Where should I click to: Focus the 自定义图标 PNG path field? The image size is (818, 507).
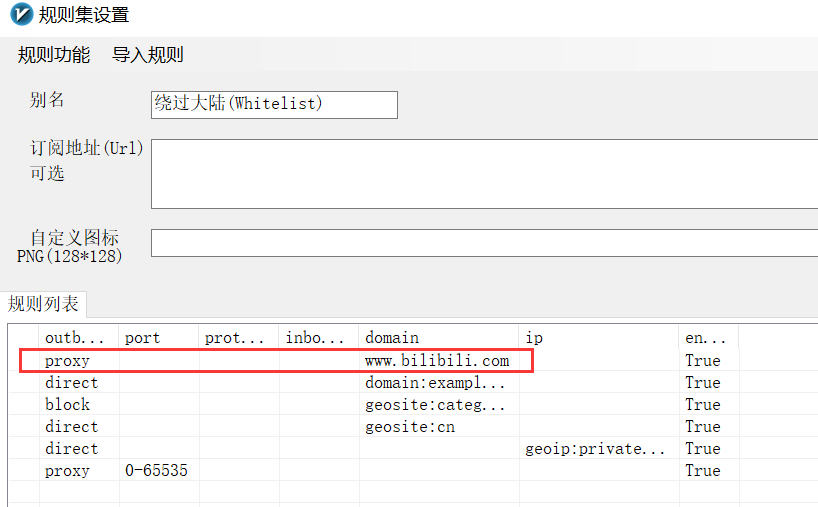coord(485,243)
